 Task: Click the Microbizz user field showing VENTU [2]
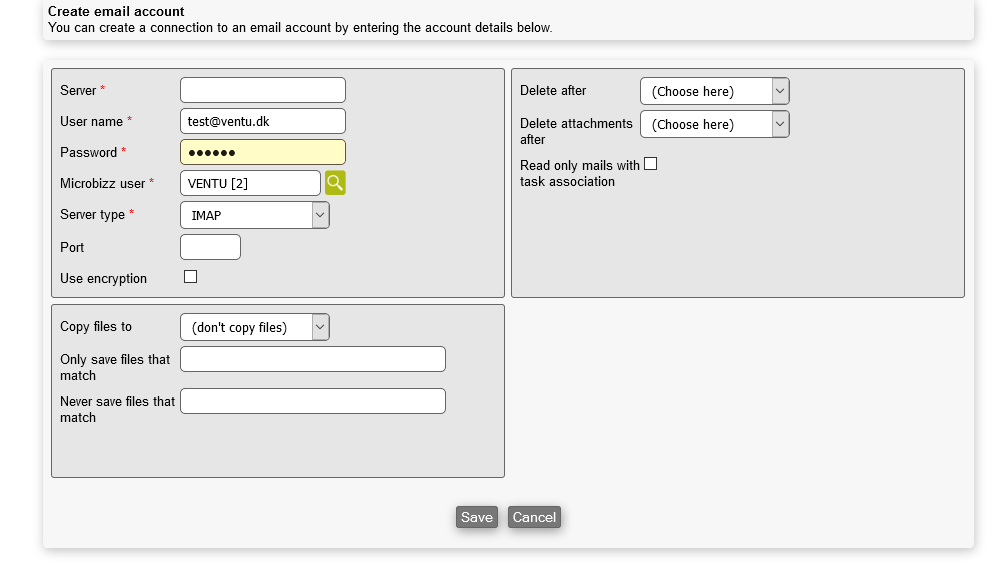point(250,183)
